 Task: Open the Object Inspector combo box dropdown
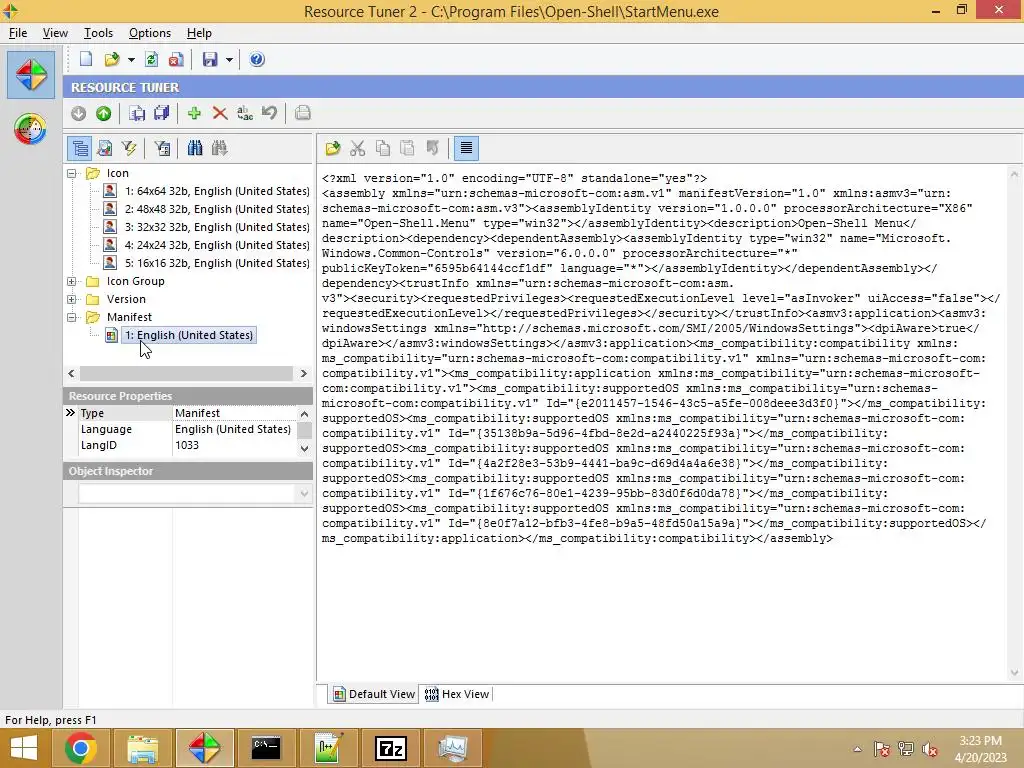(x=304, y=494)
